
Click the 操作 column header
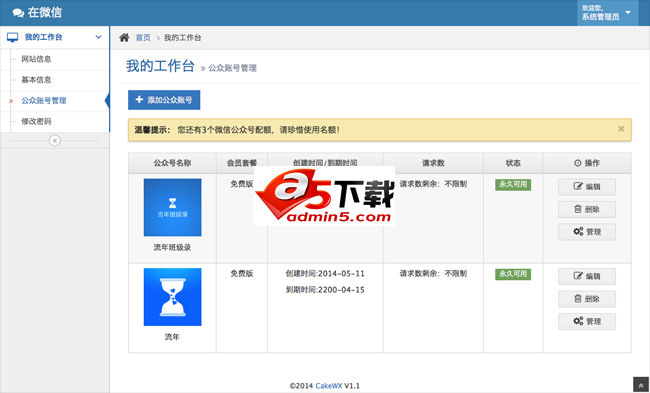pos(587,163)
